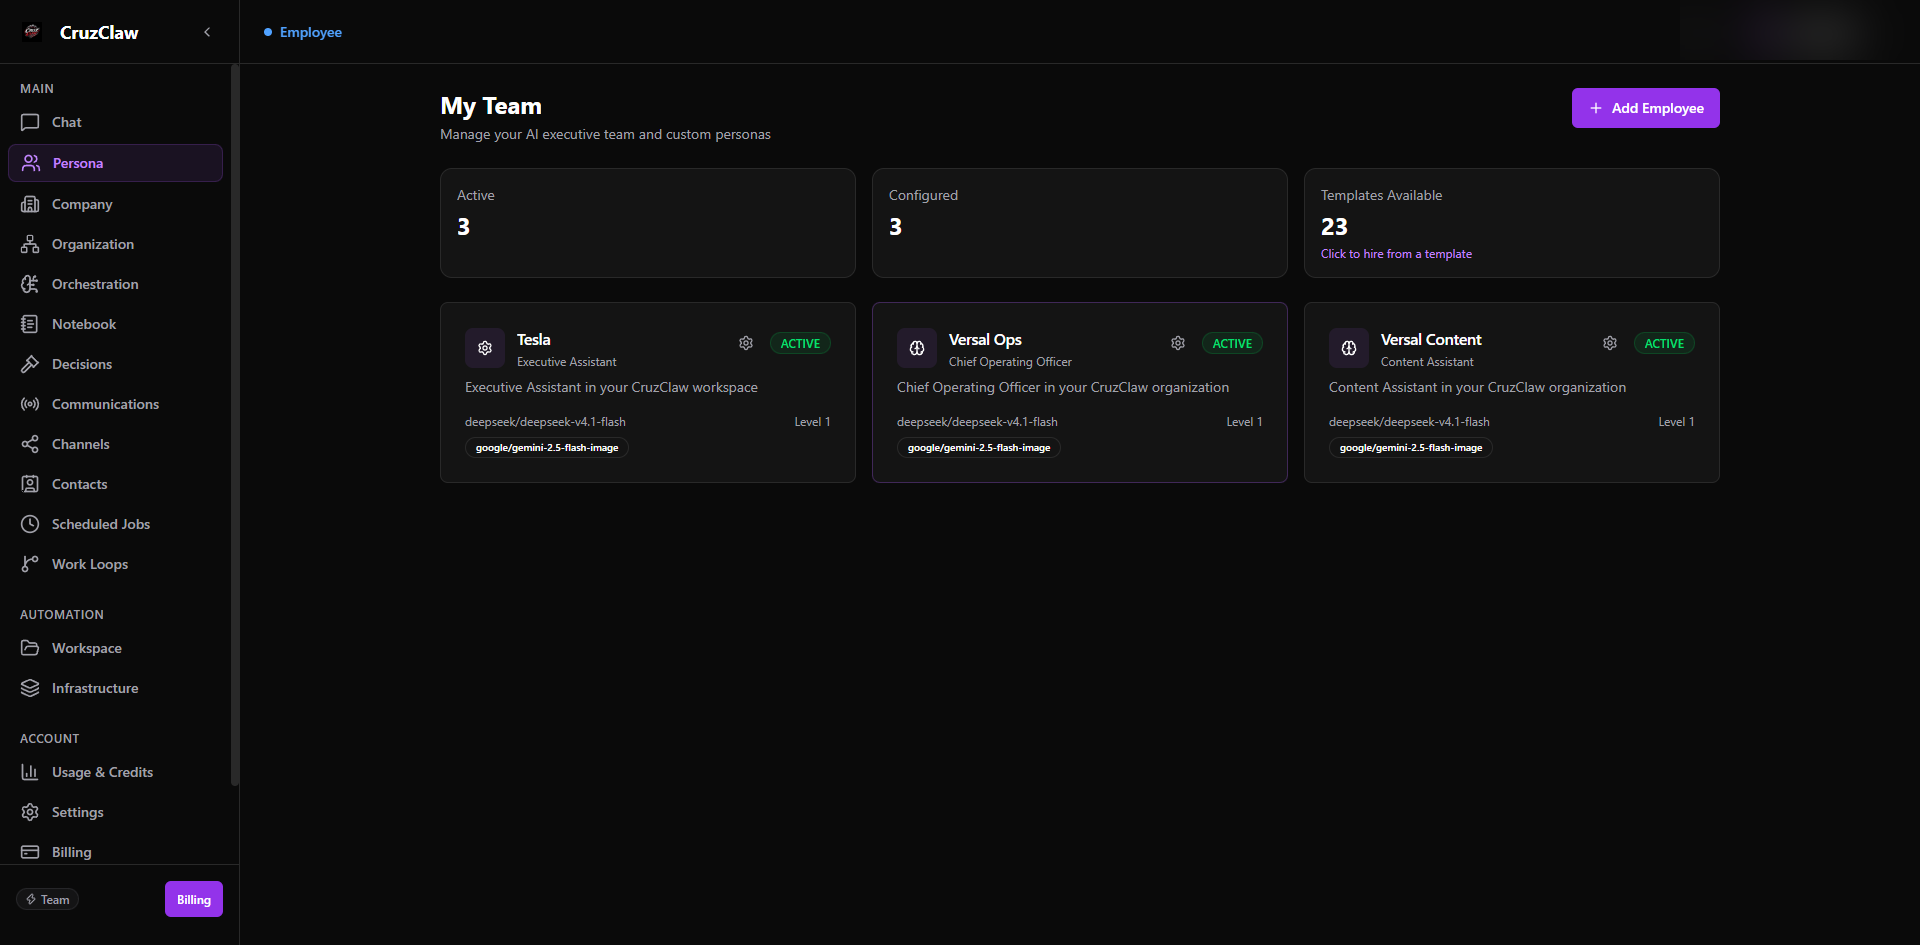Open Infrastructure layers icon
Viewport: 1920px width, 945px height.
[x=30, y=688]
